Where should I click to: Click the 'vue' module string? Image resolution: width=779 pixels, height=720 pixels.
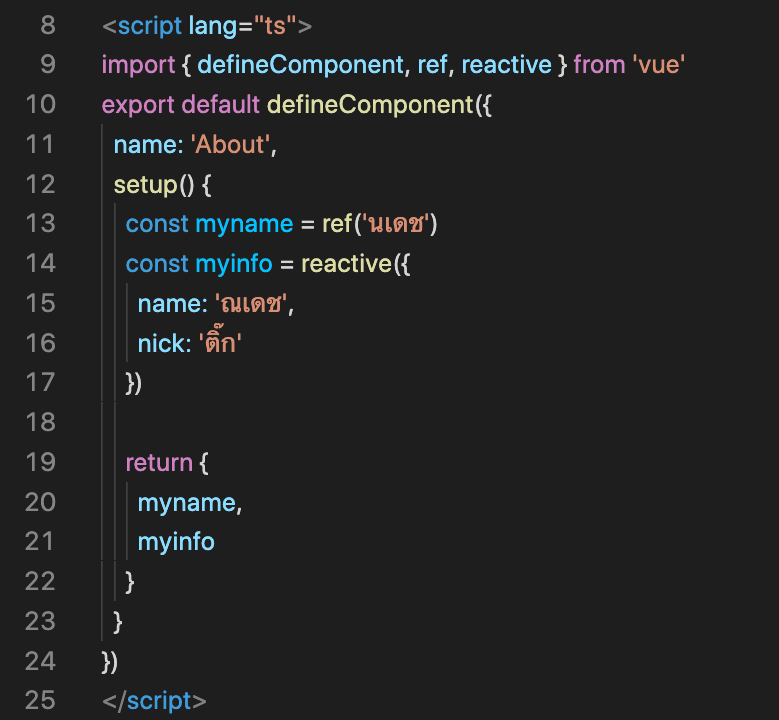tap(659, 65)
